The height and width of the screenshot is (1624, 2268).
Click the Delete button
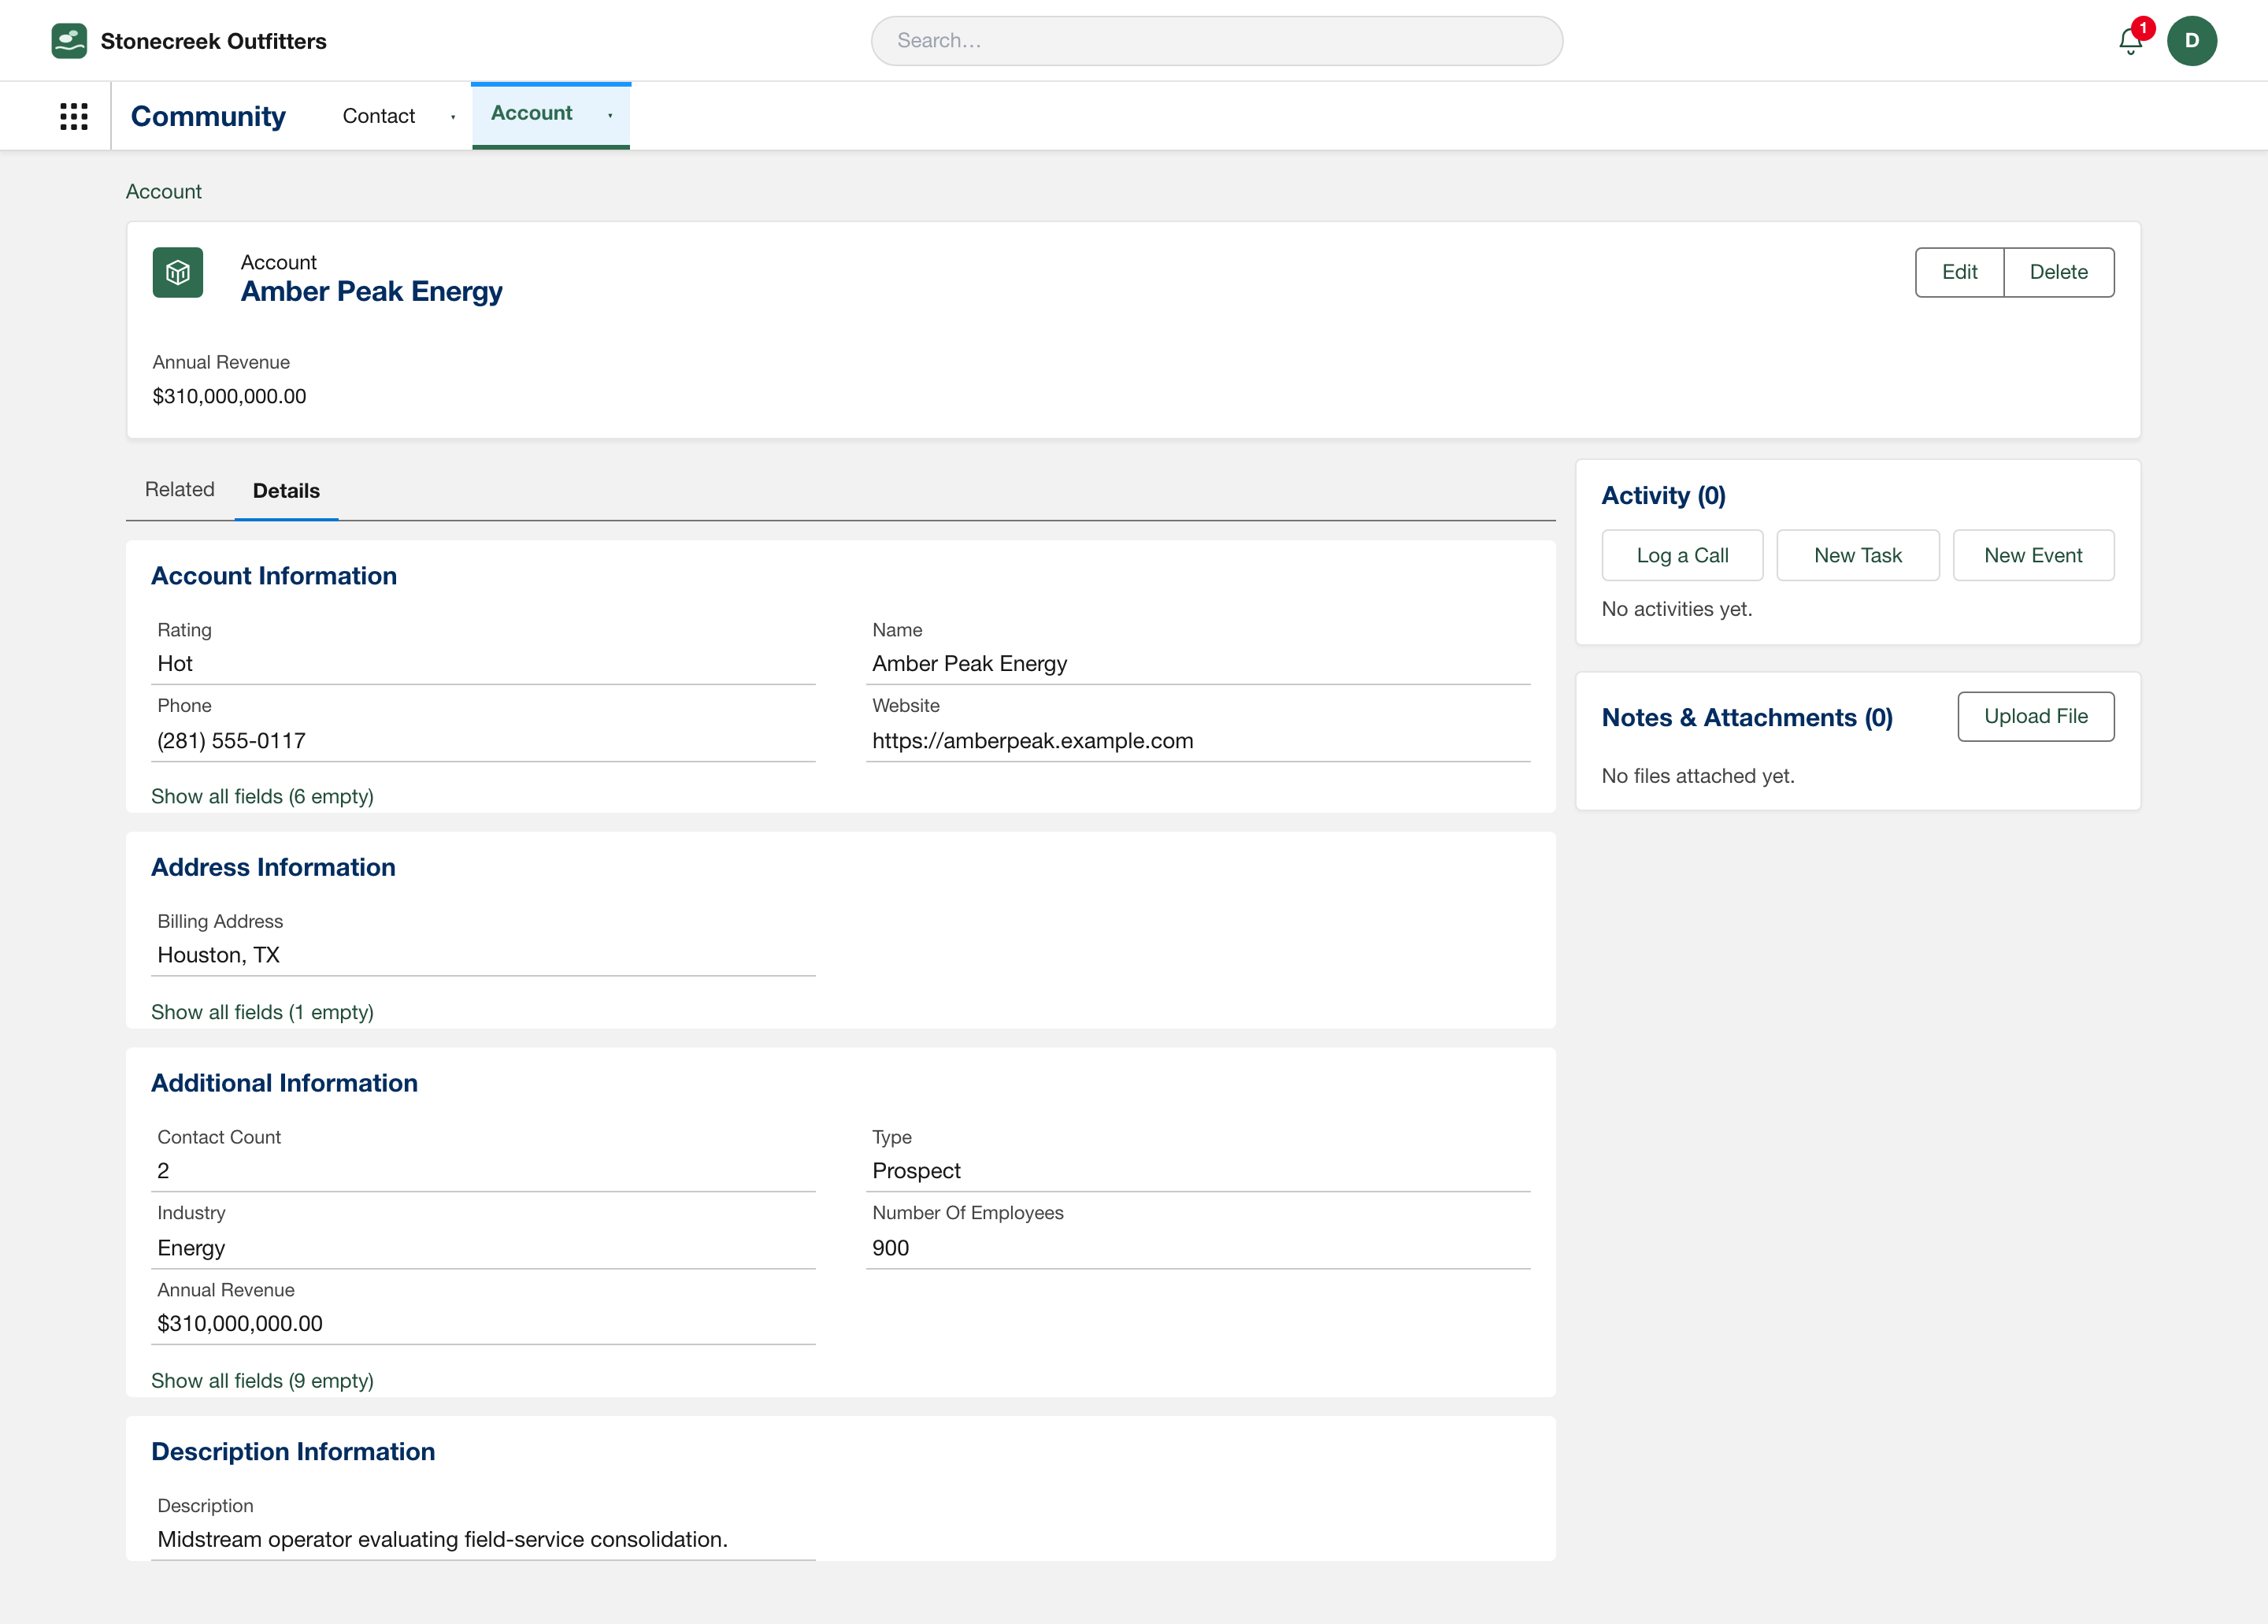[2058, 272]
